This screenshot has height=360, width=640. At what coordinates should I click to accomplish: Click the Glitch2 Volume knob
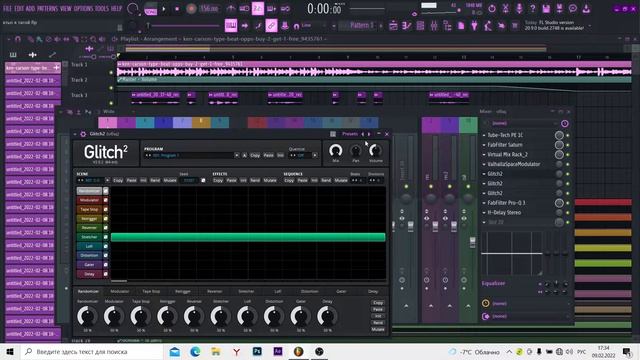pyautogui.click(x=376, y=151)
